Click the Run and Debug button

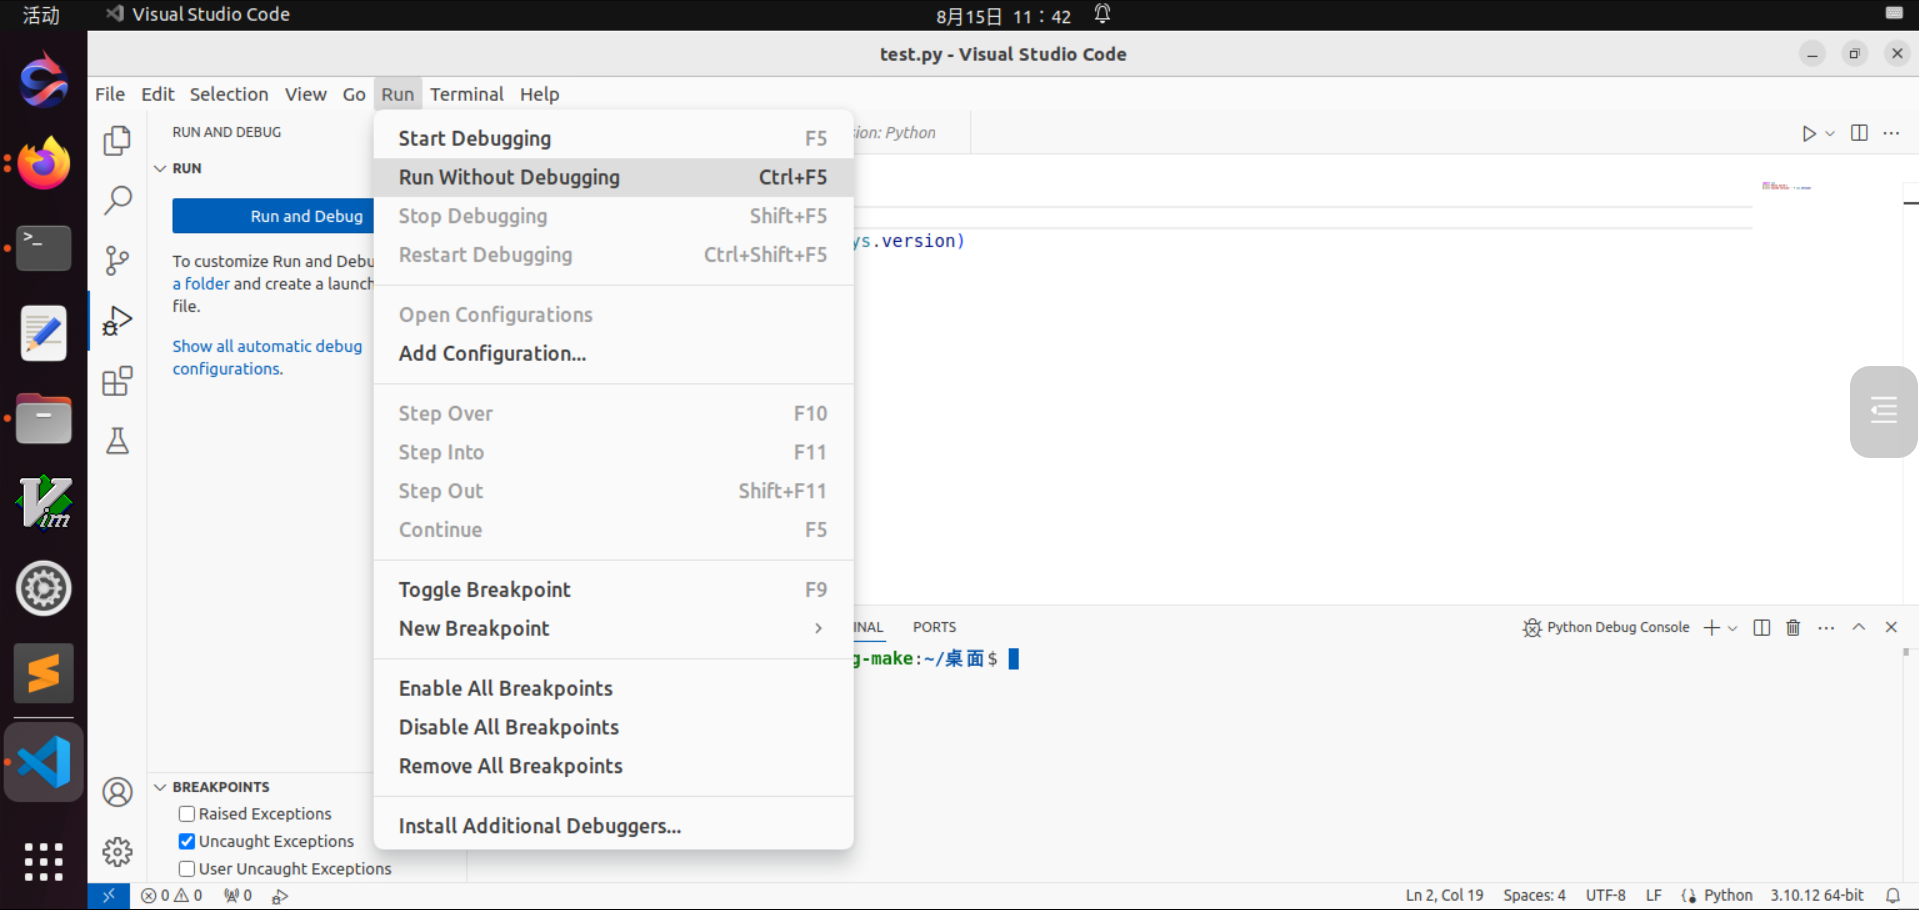click(x=274, y=216)
